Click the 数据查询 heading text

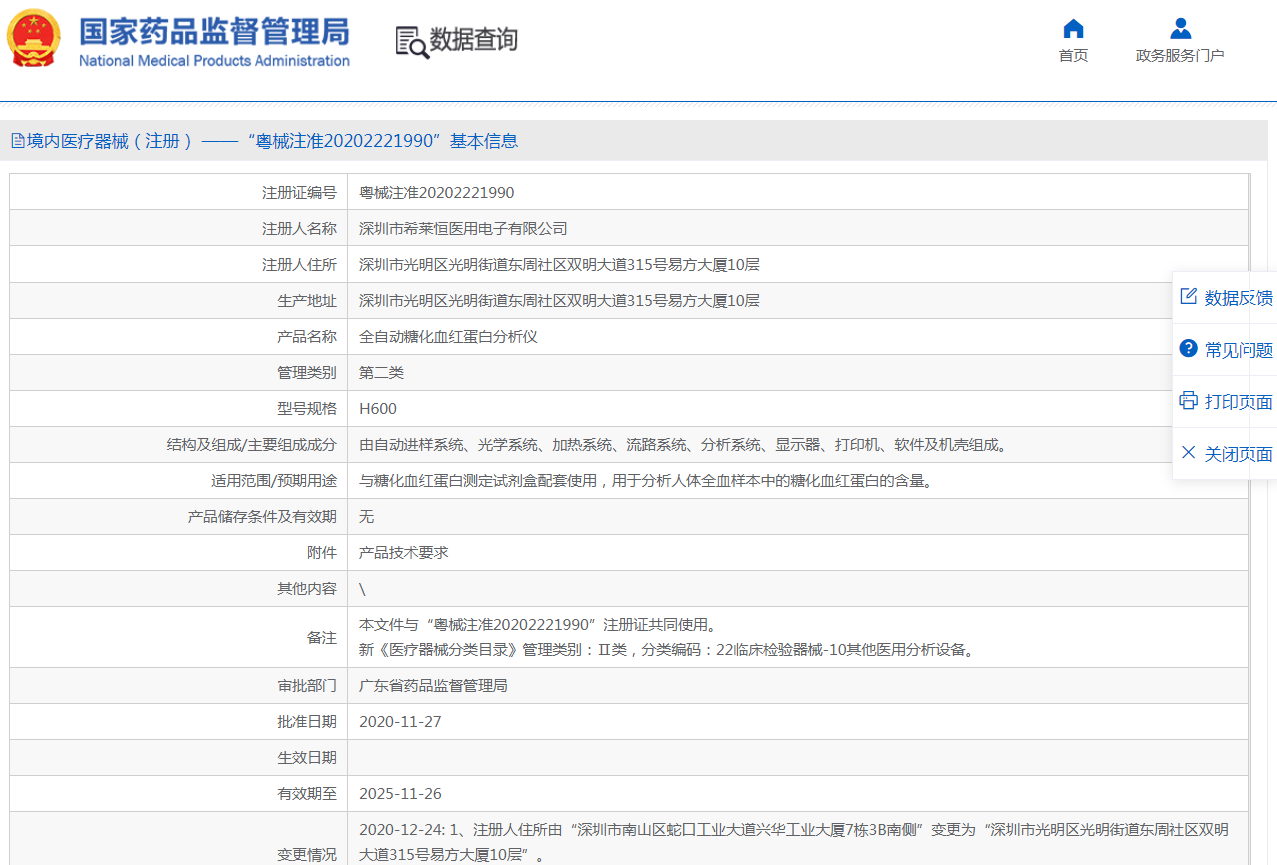click(474, 40)
